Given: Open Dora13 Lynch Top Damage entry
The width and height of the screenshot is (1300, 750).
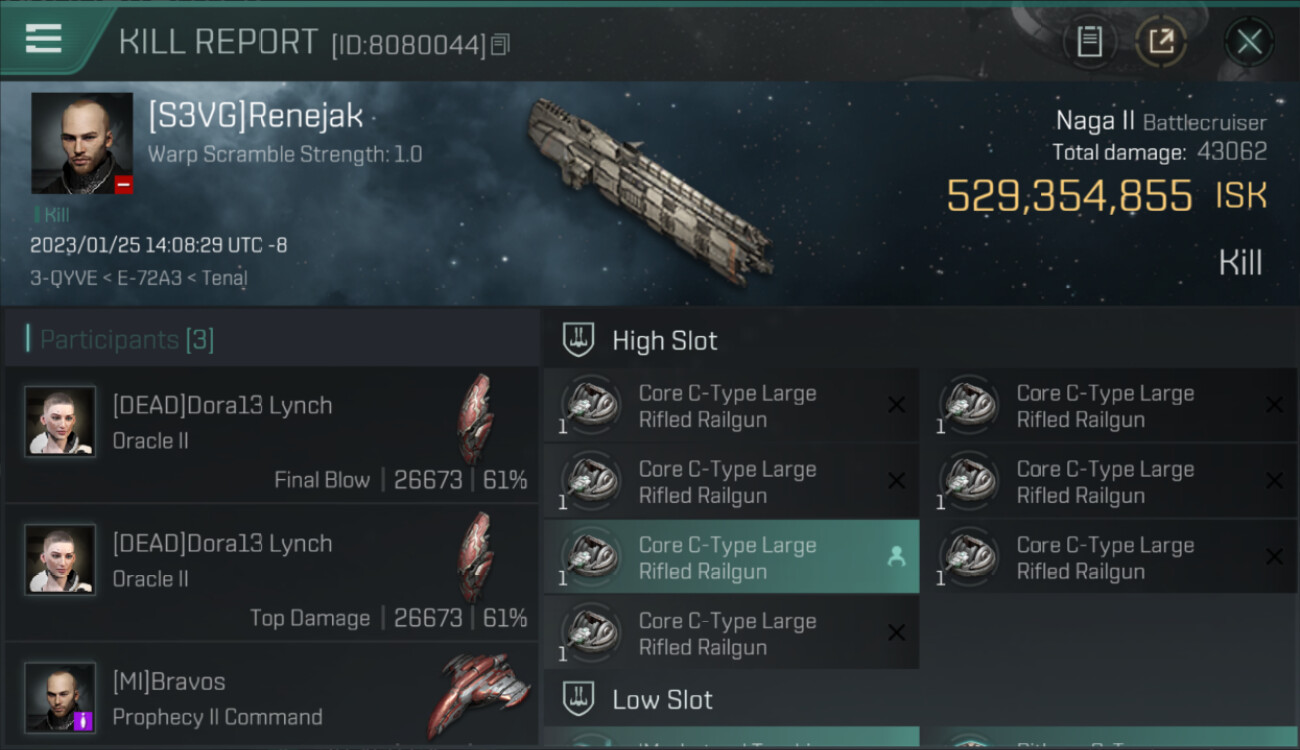Looking at the screenshot, I should pos(271,574).
